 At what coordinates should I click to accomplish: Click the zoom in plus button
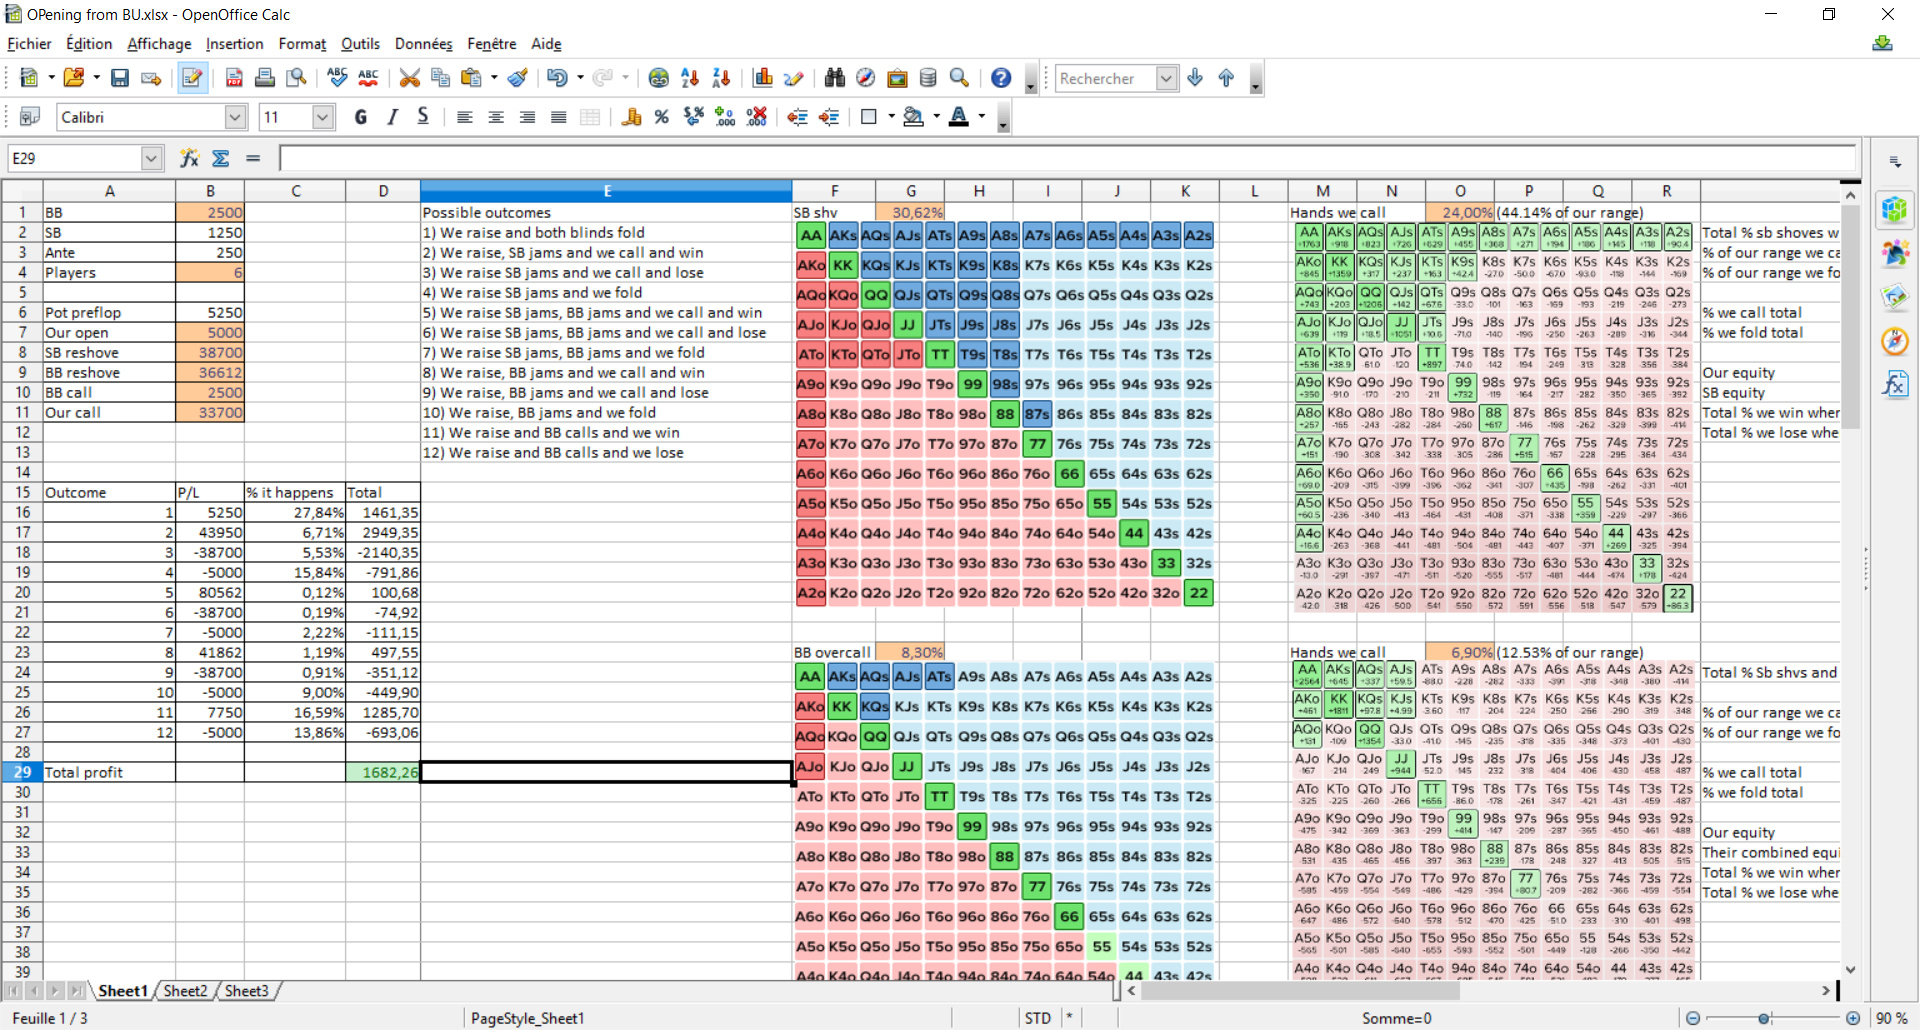pyautogui.click(x=1853, y=1018)
